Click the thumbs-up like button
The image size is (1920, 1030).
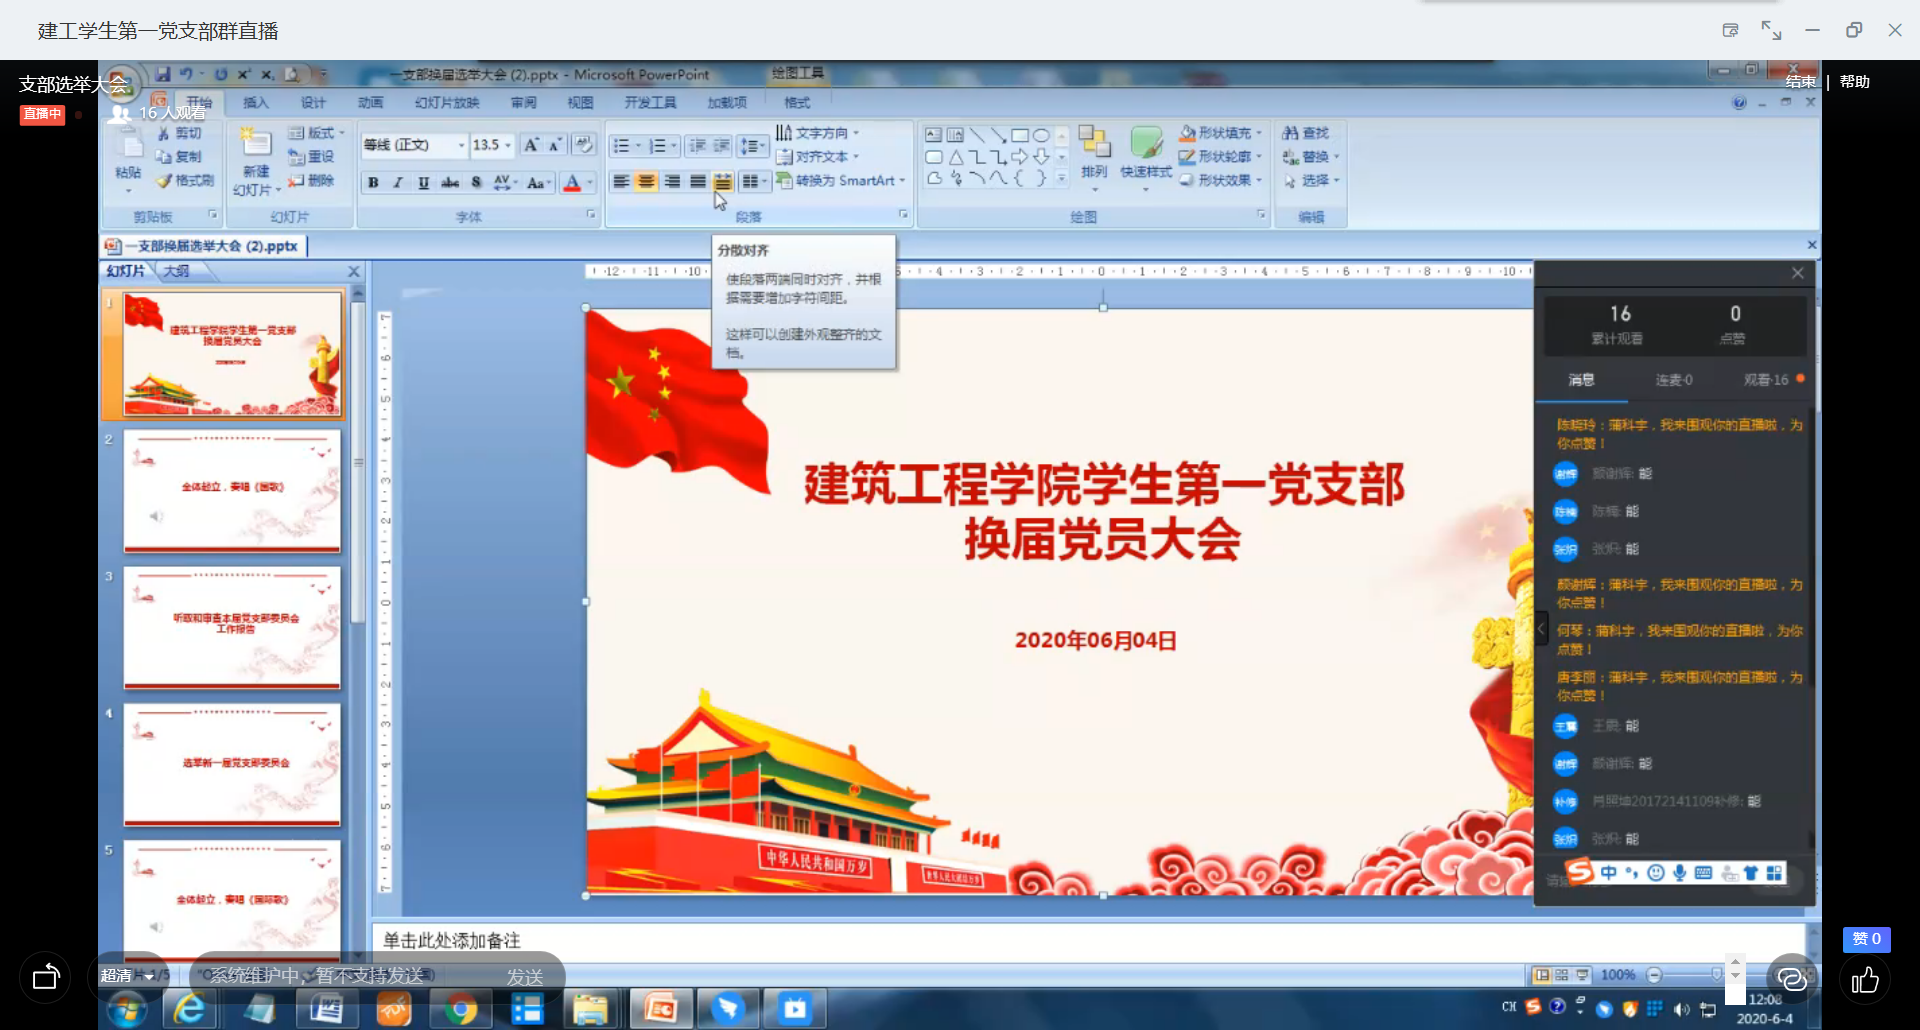pos(1865,981)
